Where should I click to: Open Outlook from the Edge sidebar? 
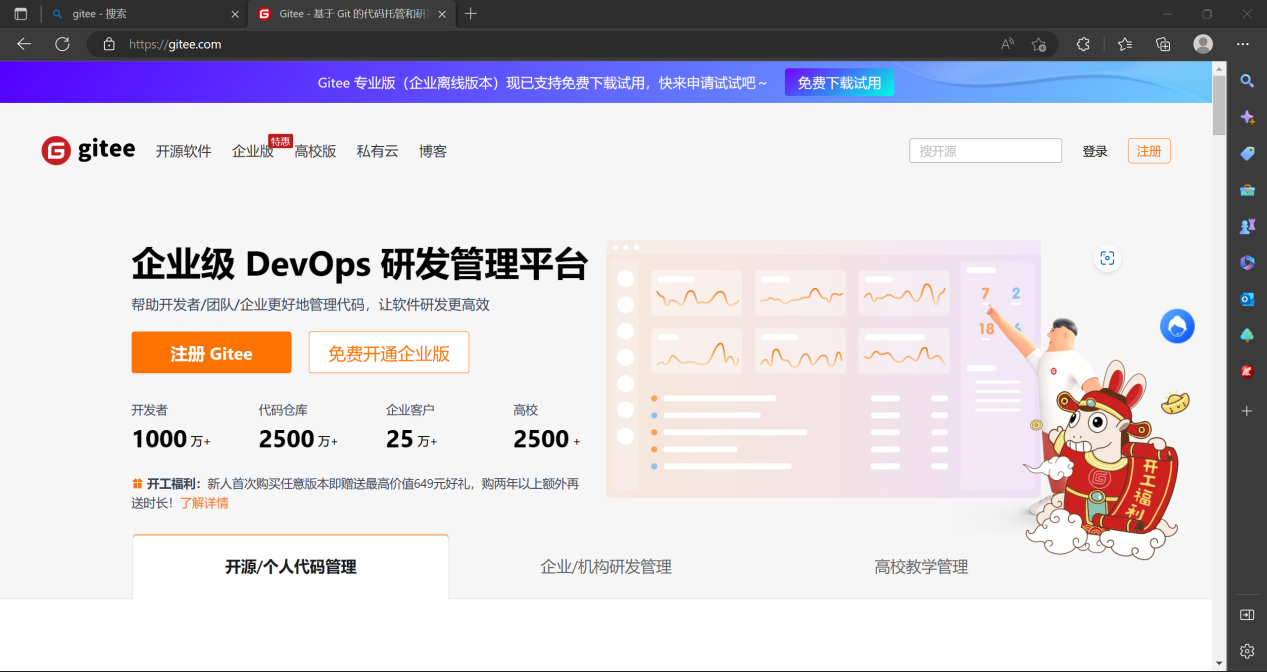point(1246,298)
